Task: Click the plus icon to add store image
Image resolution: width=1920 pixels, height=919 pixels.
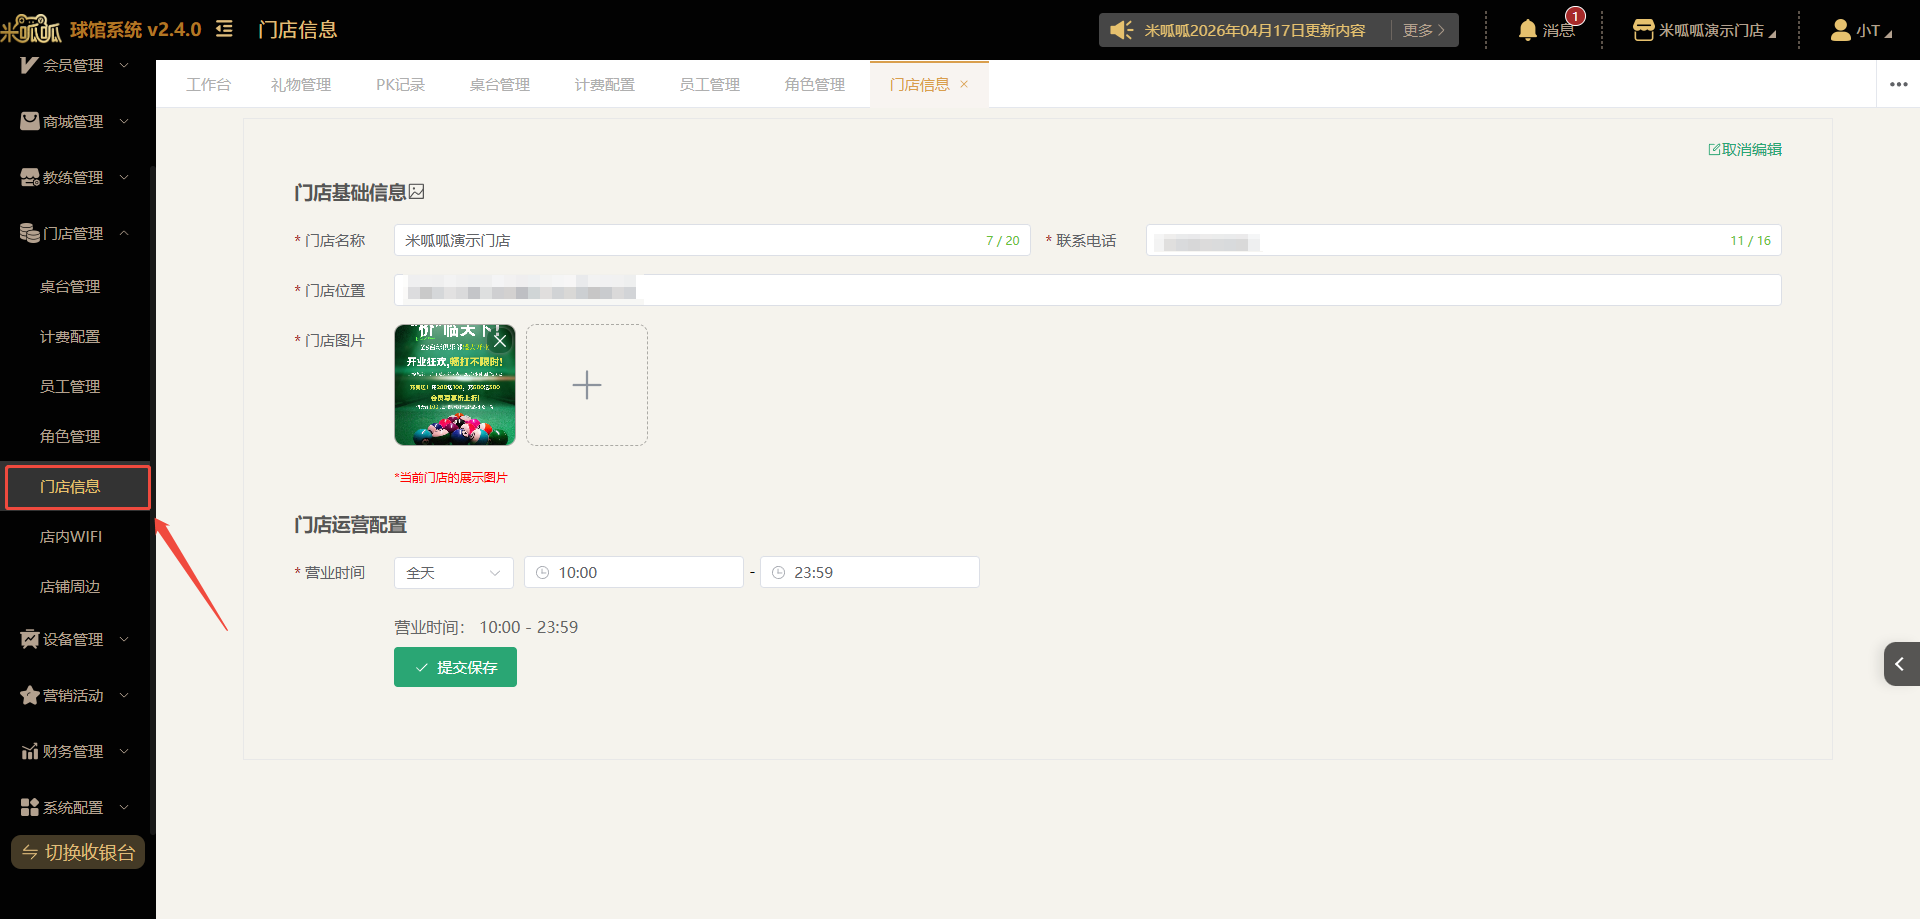Action: [x=587, y=385]
